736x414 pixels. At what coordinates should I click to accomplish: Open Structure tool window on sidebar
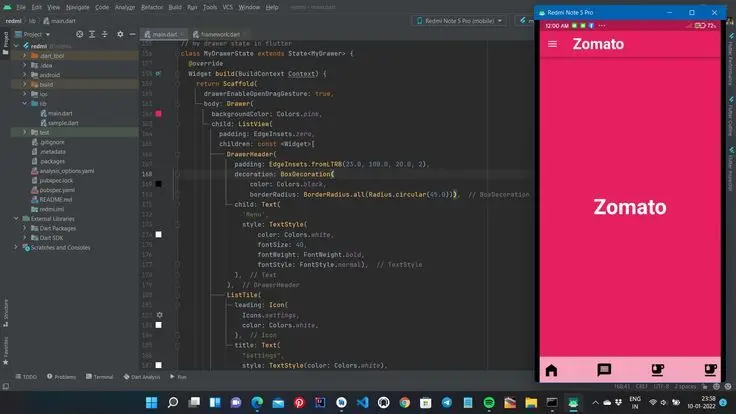point(6,313)
